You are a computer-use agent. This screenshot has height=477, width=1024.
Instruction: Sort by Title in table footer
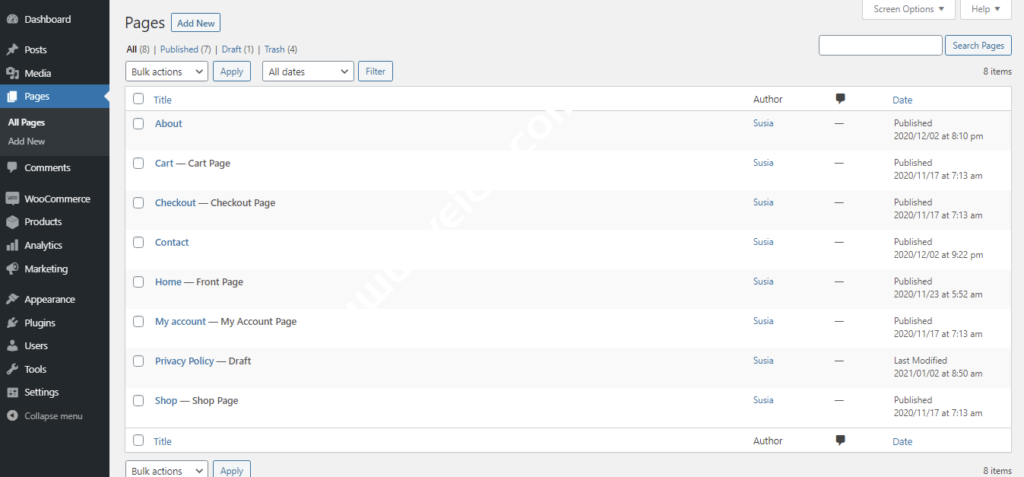pos(163,442)
